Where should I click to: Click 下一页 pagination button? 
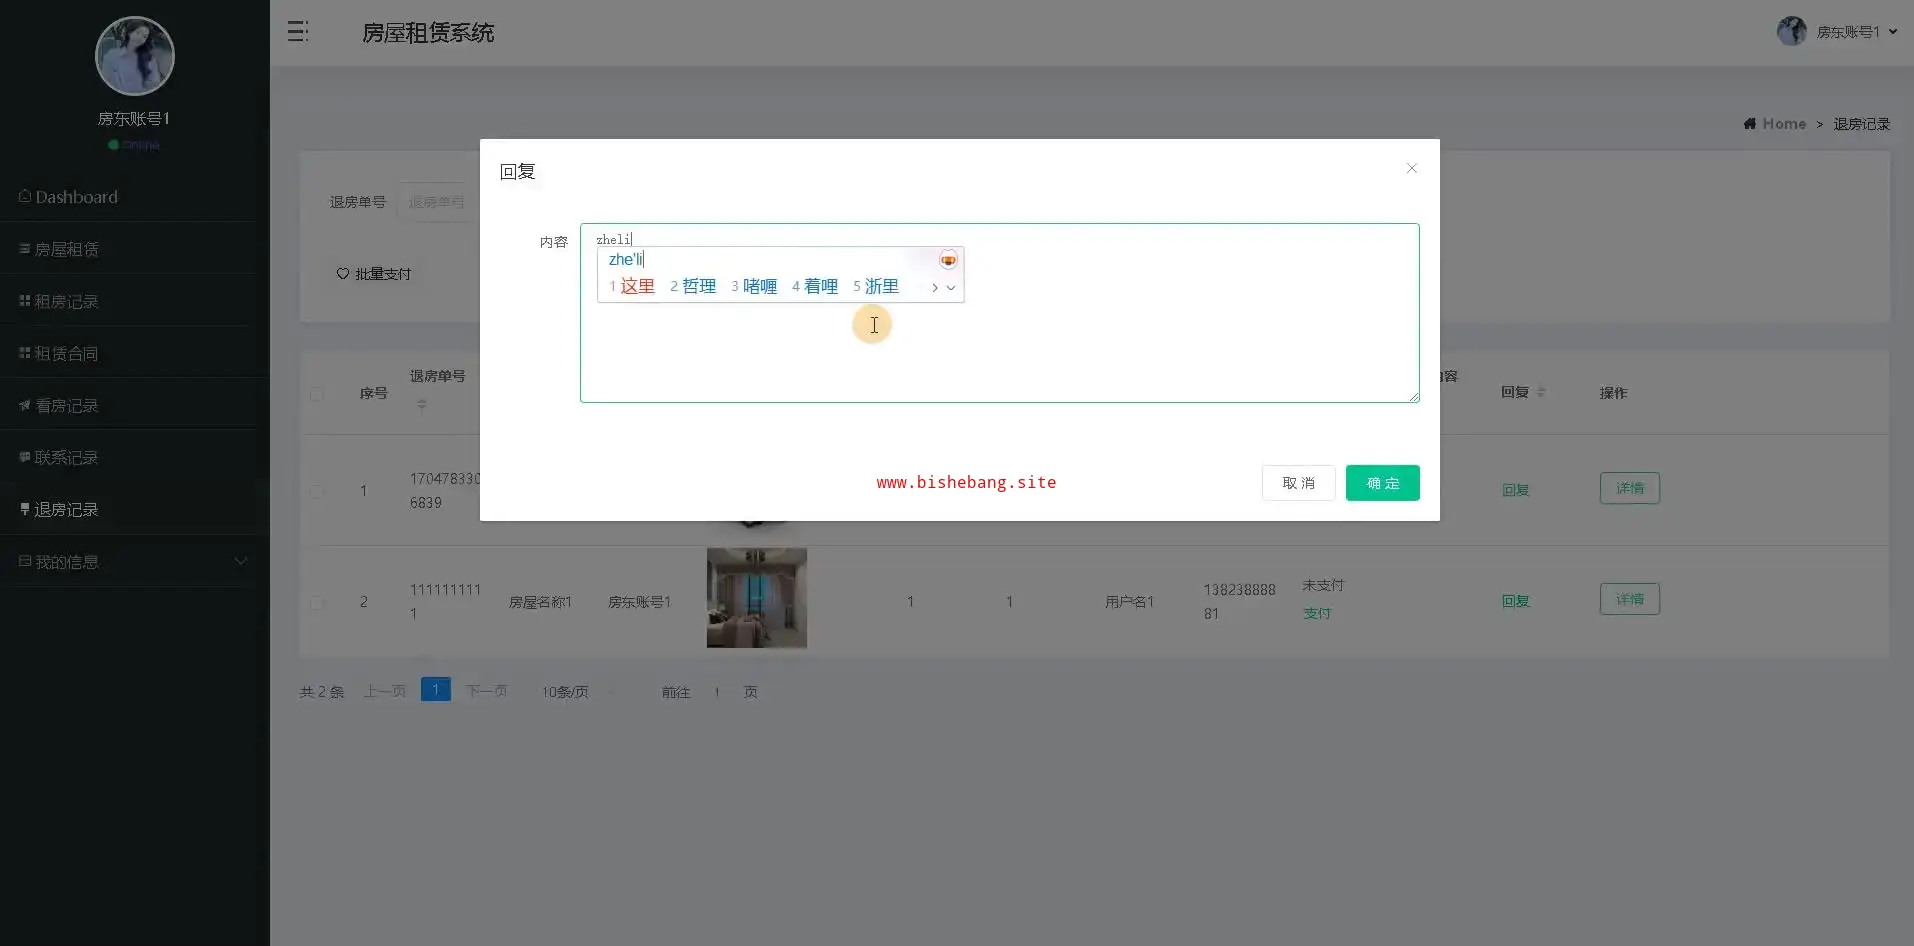(486, 691)
